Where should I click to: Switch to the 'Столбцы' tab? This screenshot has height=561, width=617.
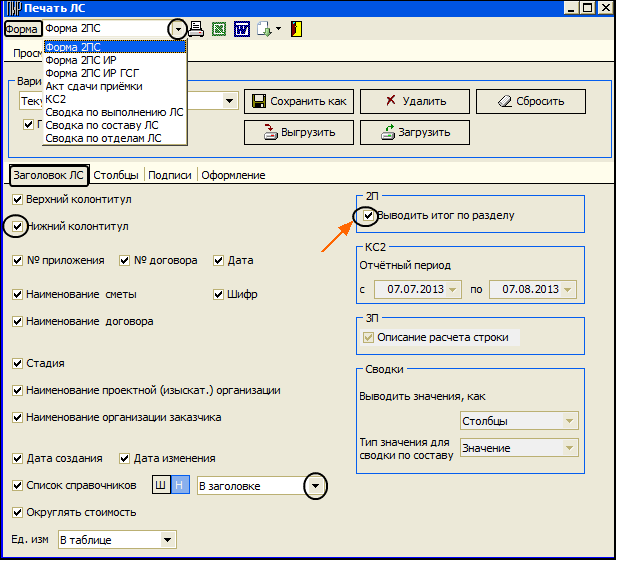tap(116, 175)
